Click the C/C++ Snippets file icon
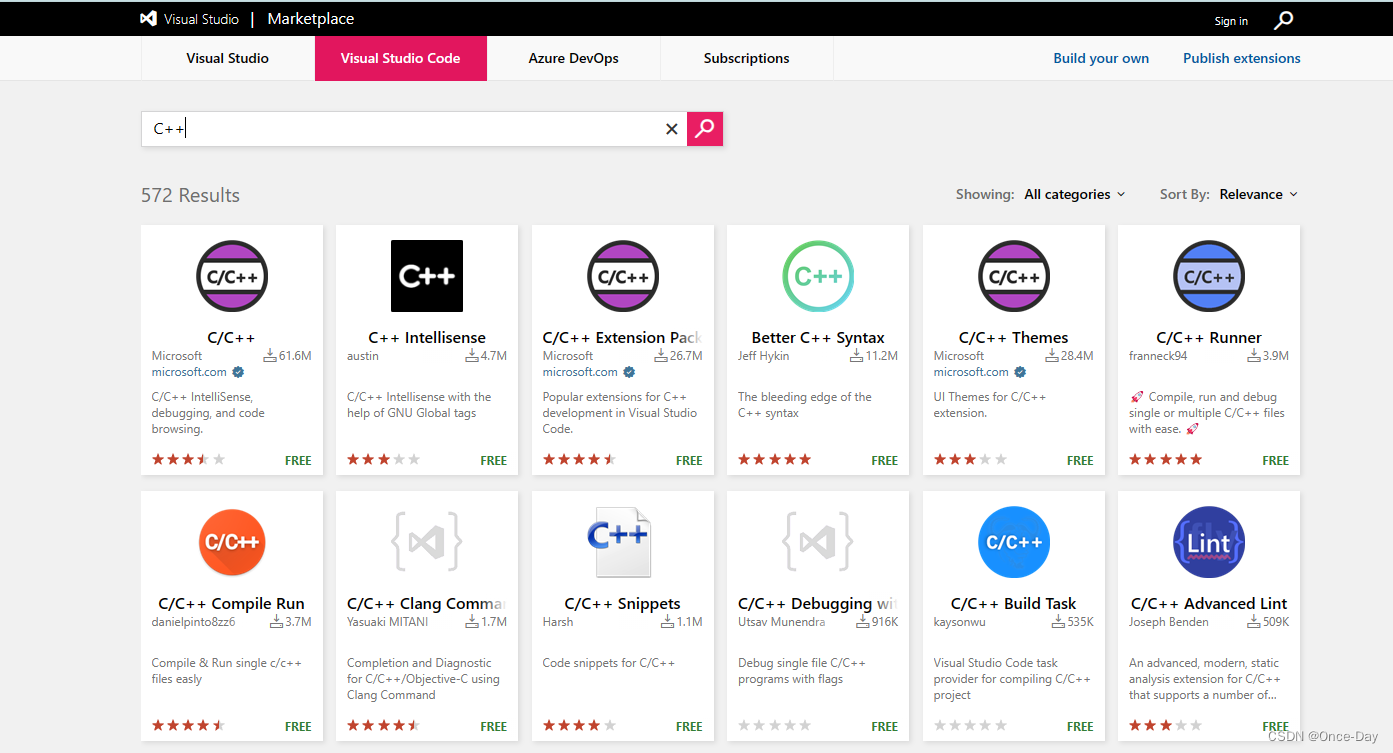 pyautogui.click(x=621, y=542)
